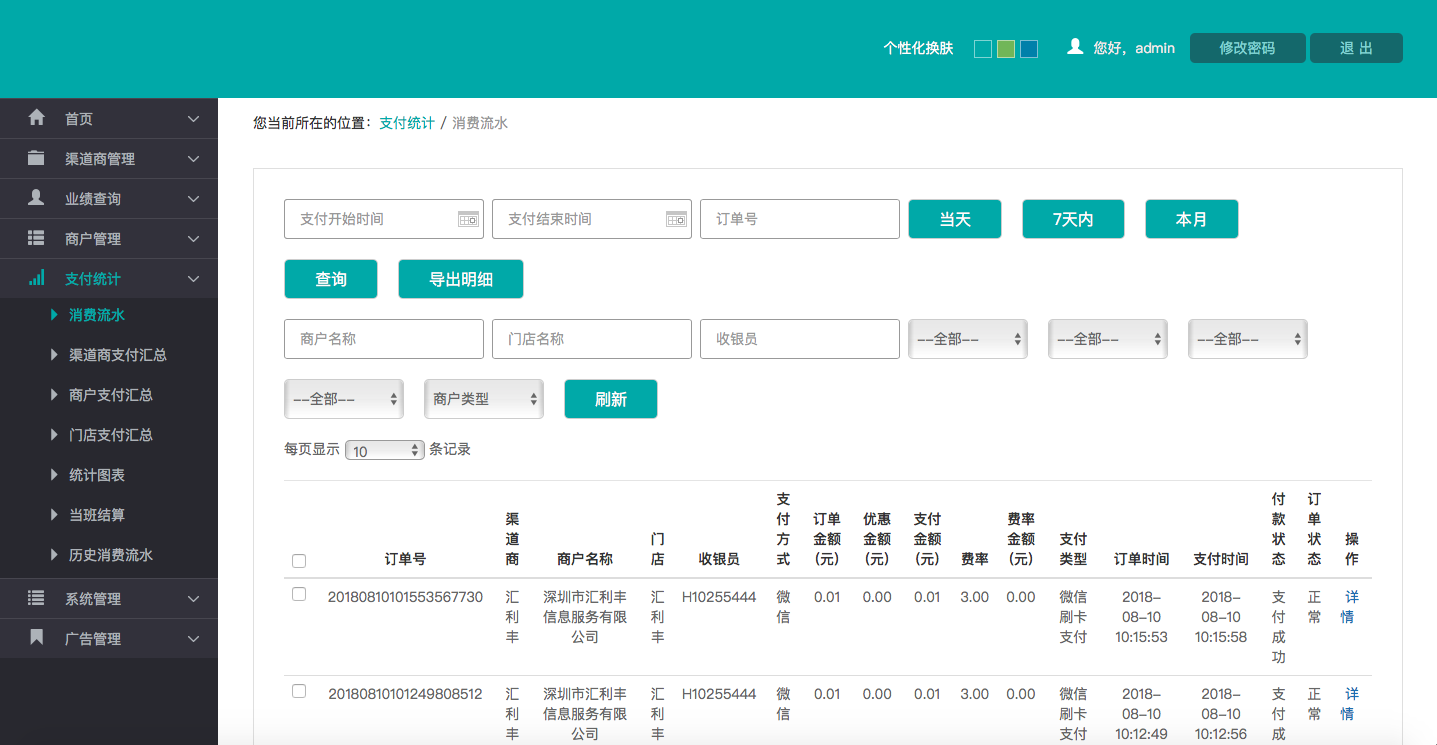Open the first --全部-- dropdown after 收银员
The width and height of the screenshot is (1437, 745).
(x=968, y=339)
